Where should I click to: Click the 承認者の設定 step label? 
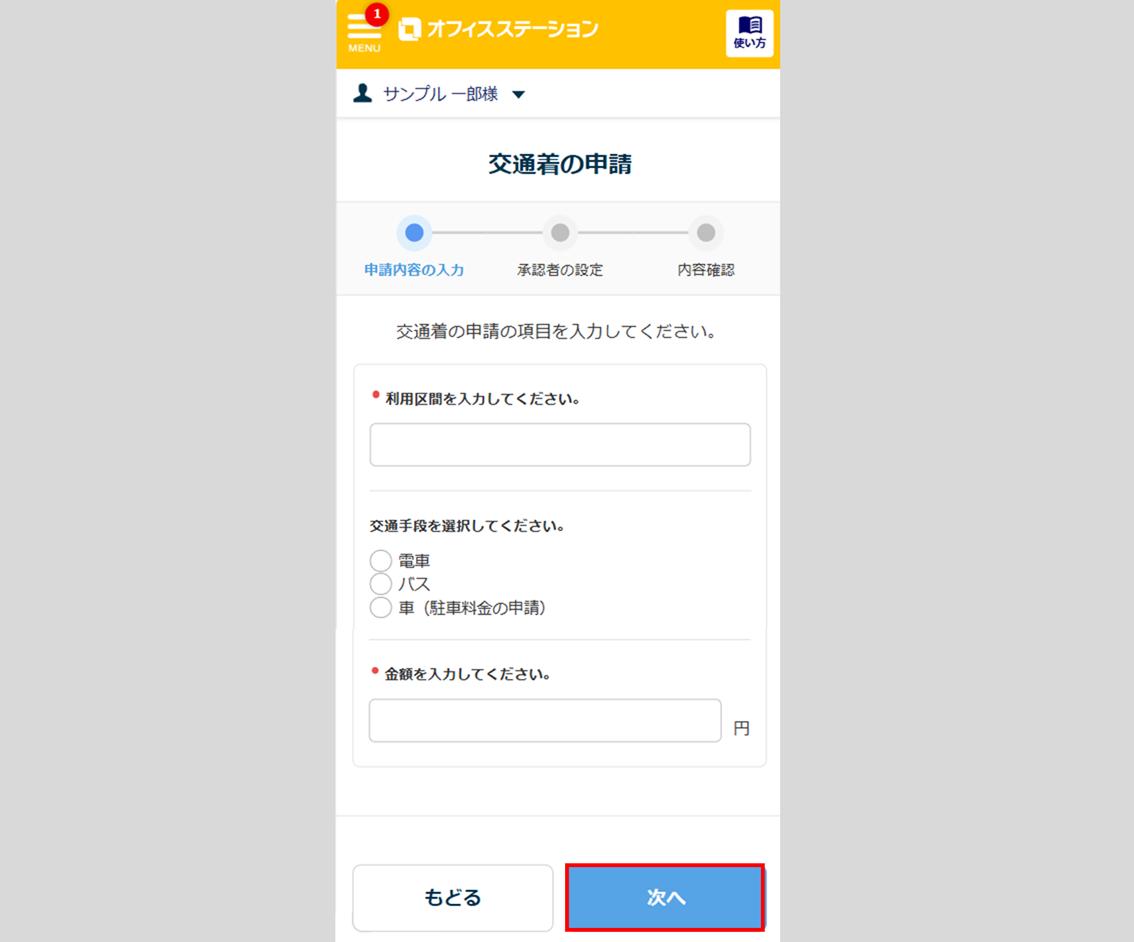[x=560, y=270]
